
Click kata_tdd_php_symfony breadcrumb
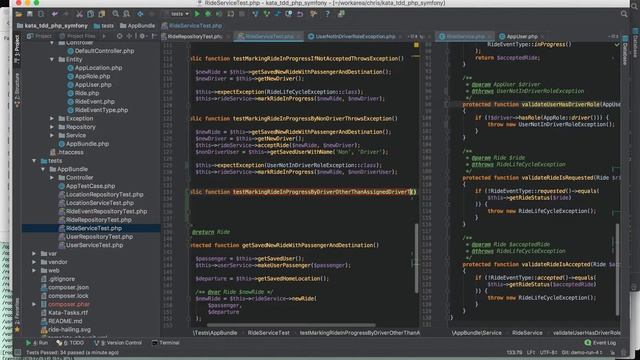tap(52, 26)
